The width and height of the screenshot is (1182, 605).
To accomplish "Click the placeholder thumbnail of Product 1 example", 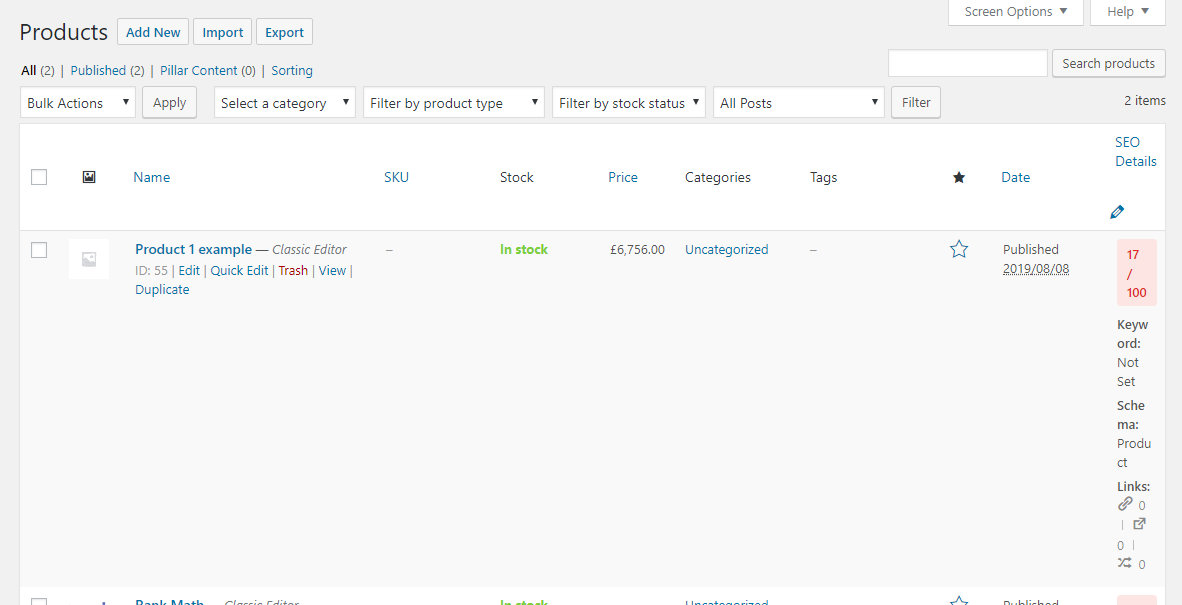I will (x=89, y=259).
